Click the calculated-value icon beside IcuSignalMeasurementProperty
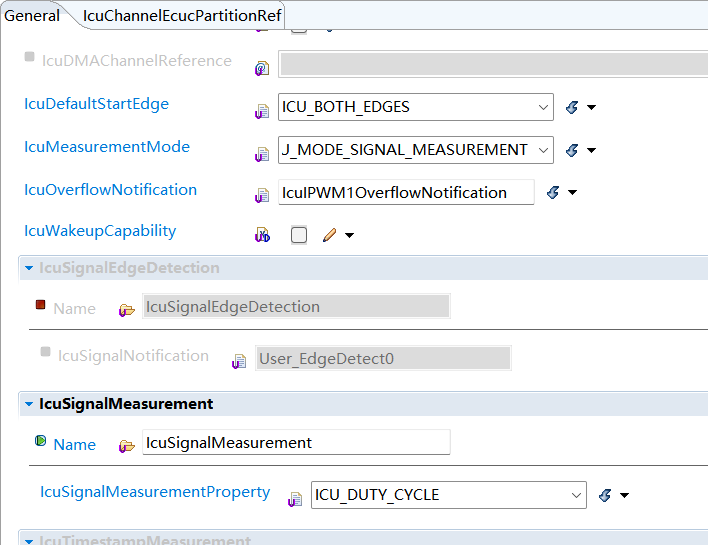 pos(604,495)
